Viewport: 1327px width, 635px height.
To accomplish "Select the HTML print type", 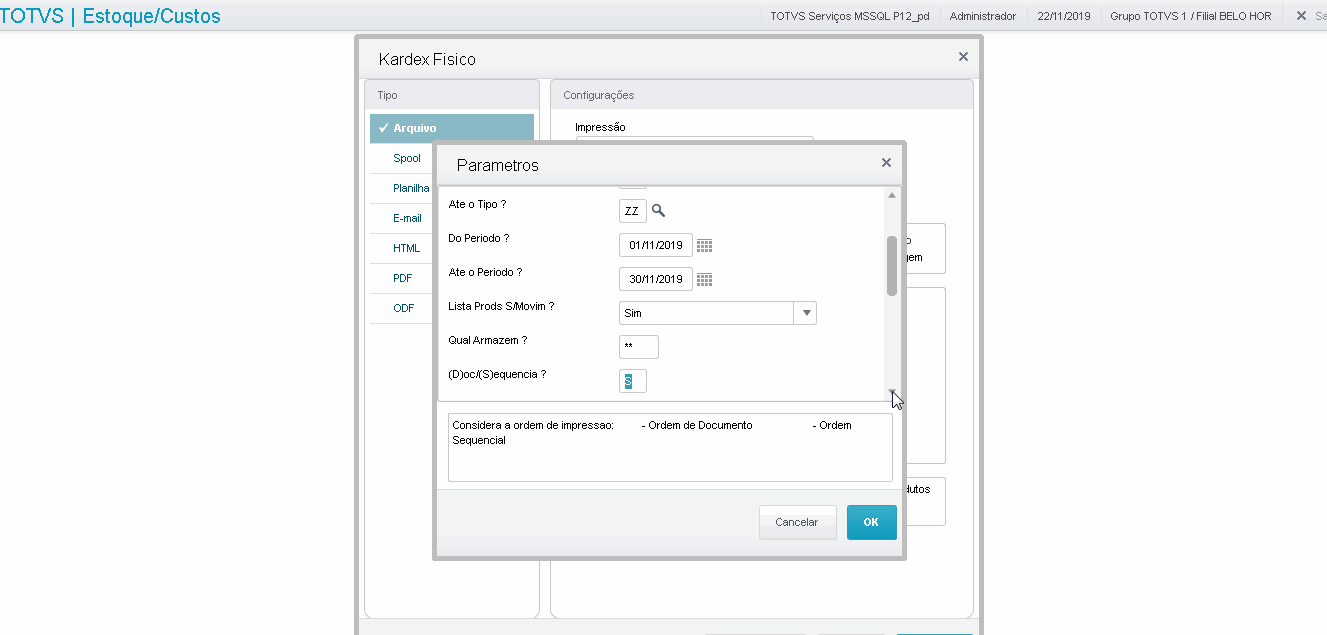I will click(406, 248).
